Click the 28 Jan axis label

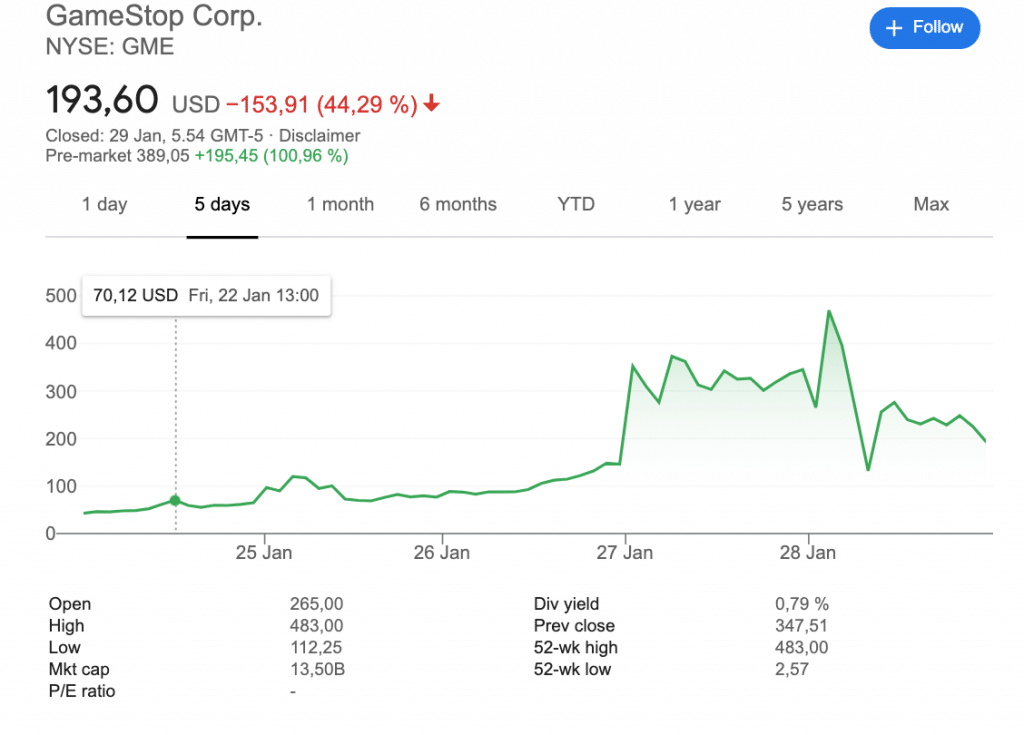pos(807,552)
